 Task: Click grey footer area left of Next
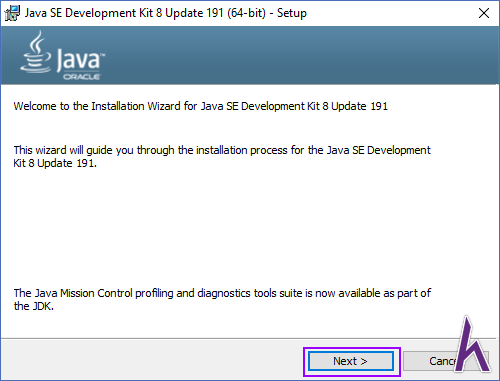(x=150, y=360)
